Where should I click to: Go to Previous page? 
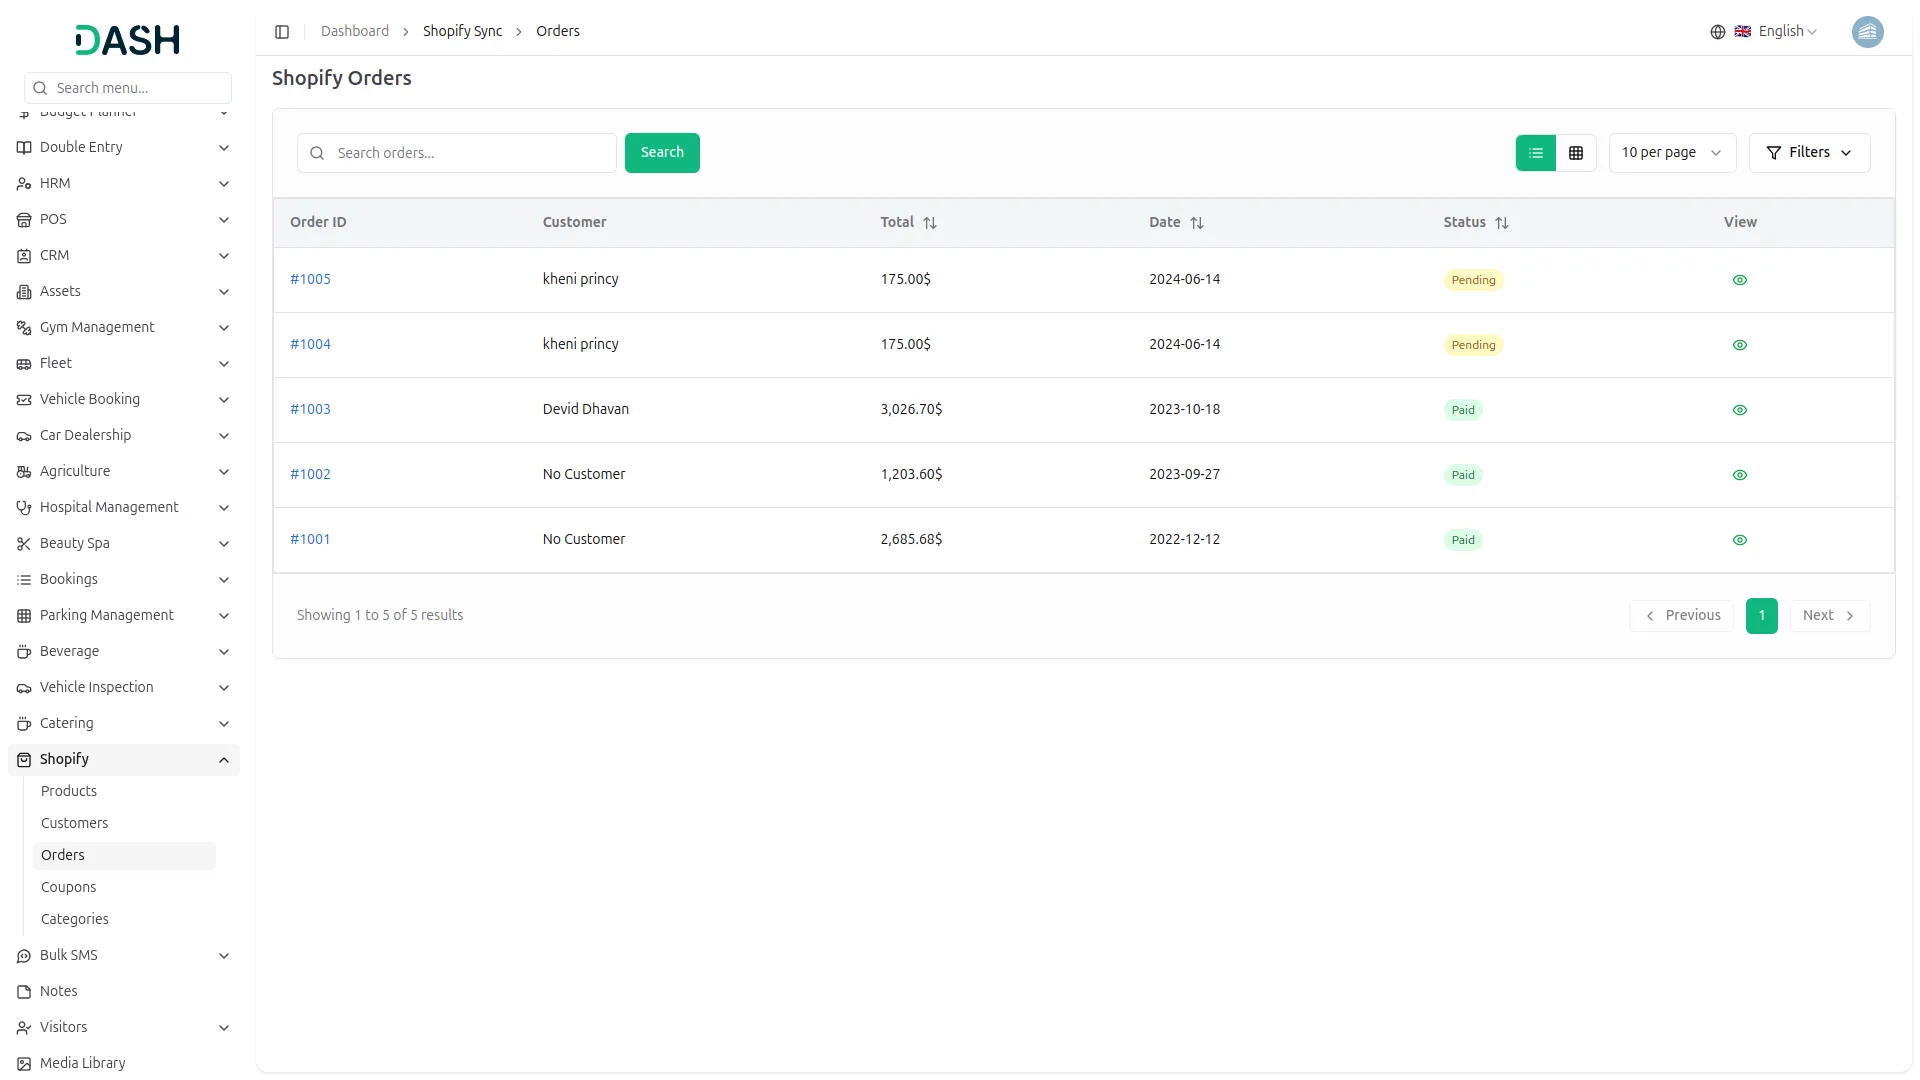point(1681,616)
